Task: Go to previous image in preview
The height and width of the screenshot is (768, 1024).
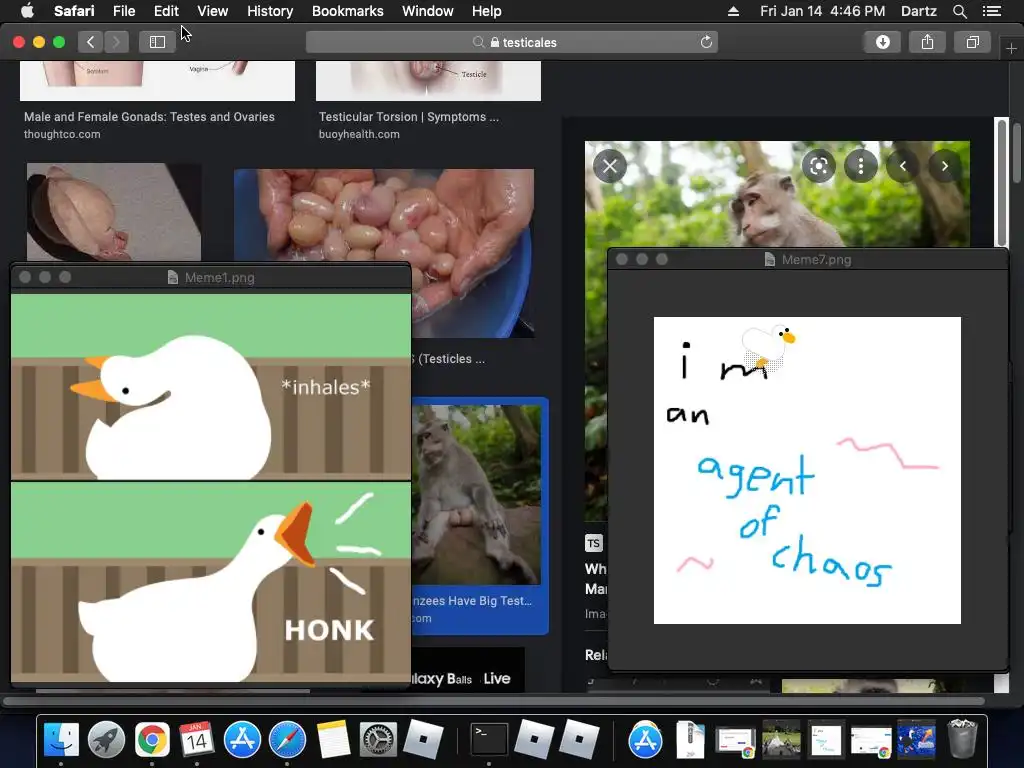Action: click(903, 166)
